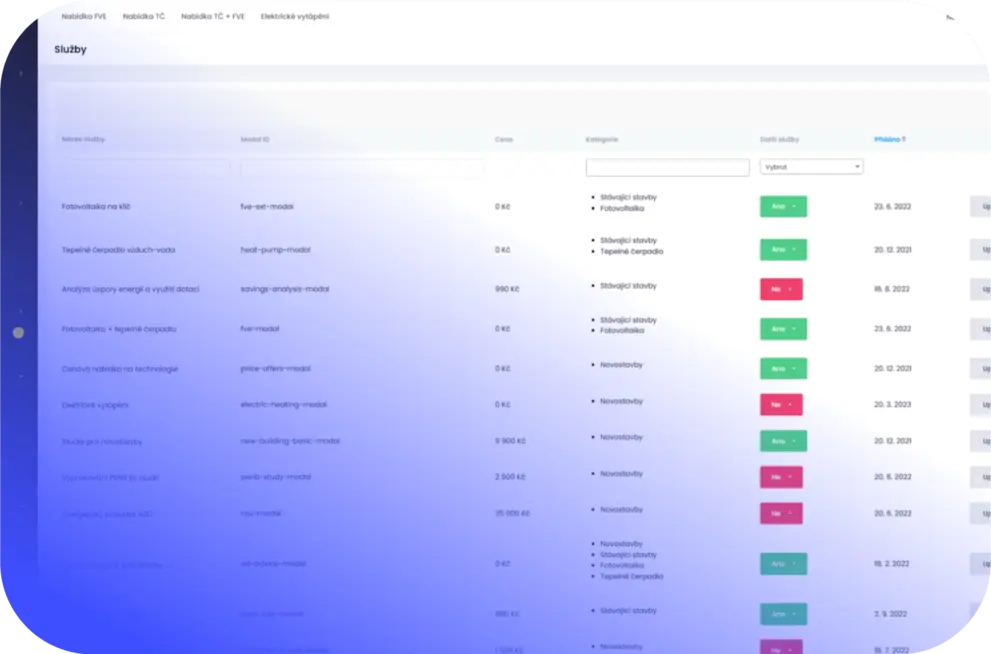Viewport: 991px width, 654px height.
Task: Open Ano status dropdown for Fotovoltaika na klíč
Action: pos(783,207)
